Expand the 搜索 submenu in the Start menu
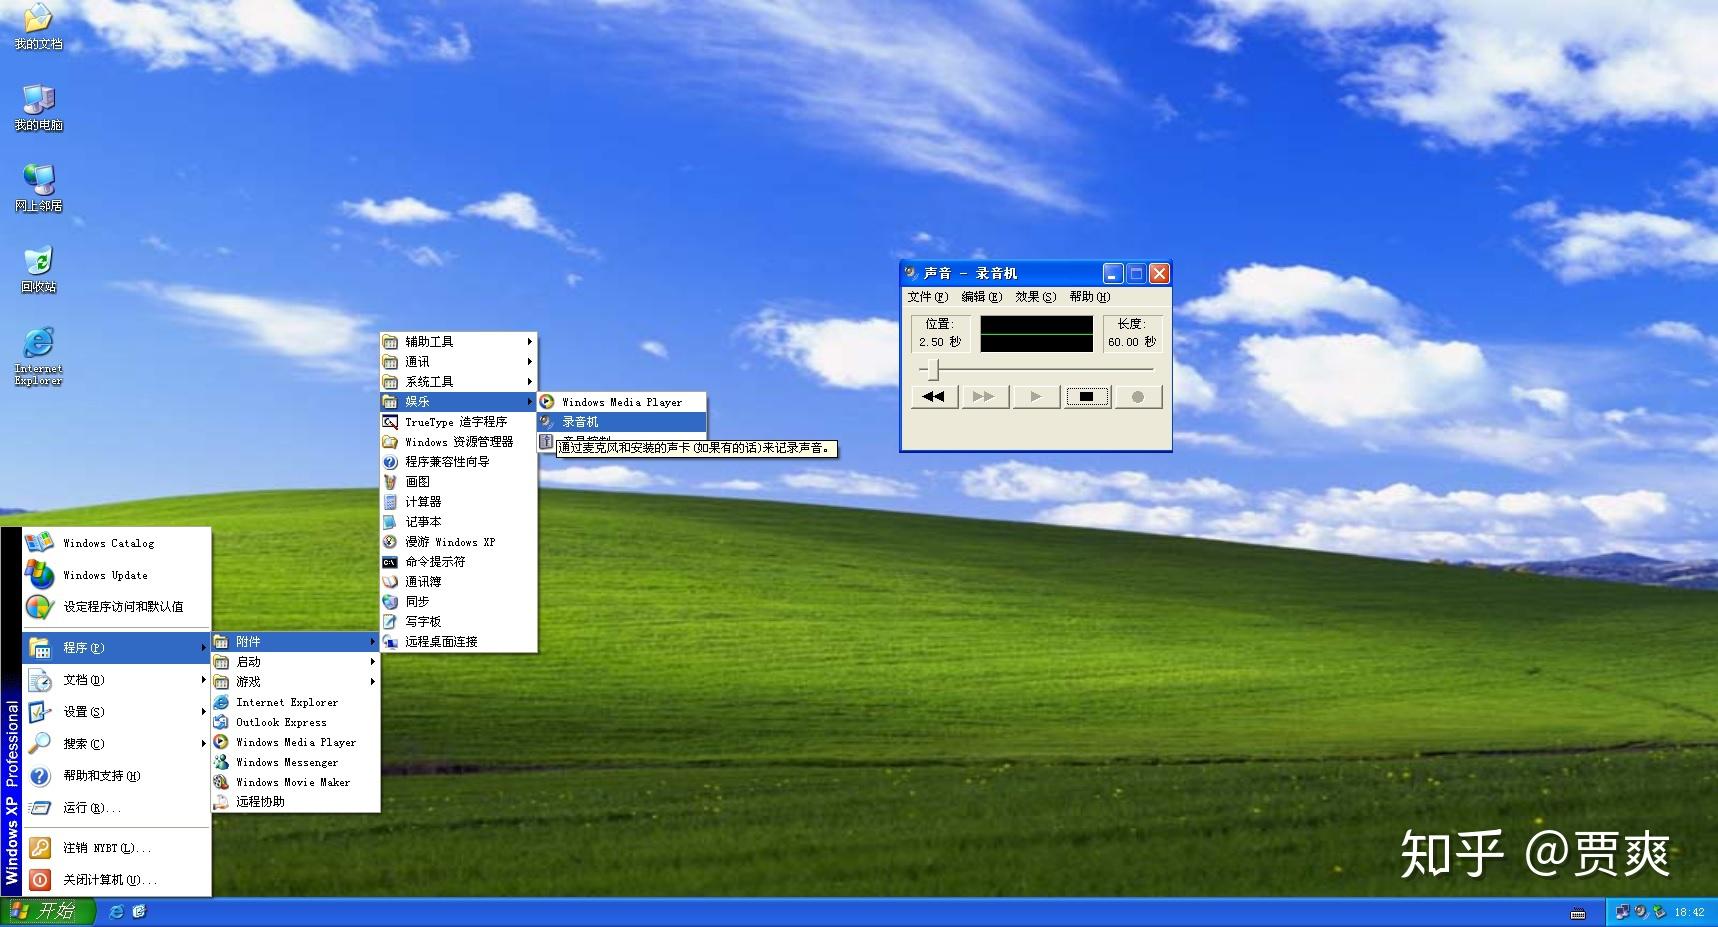 [117, 744]
